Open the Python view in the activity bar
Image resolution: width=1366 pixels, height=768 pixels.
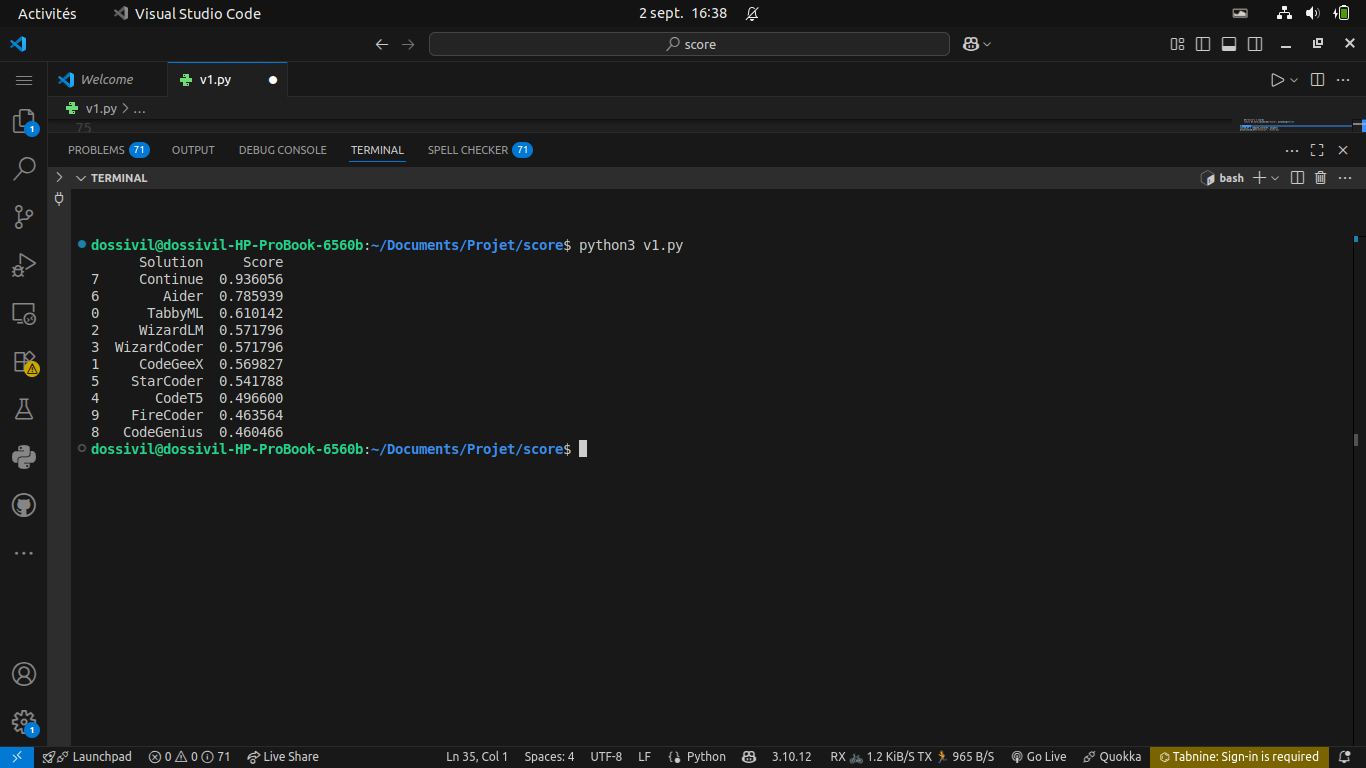(x=24, y=457)
